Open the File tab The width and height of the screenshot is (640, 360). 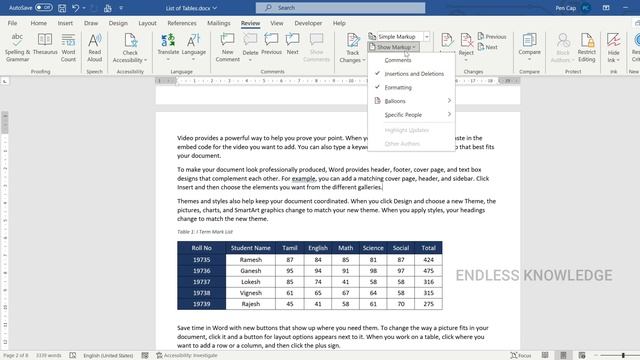pyautogui.click(x=12, y=23)
